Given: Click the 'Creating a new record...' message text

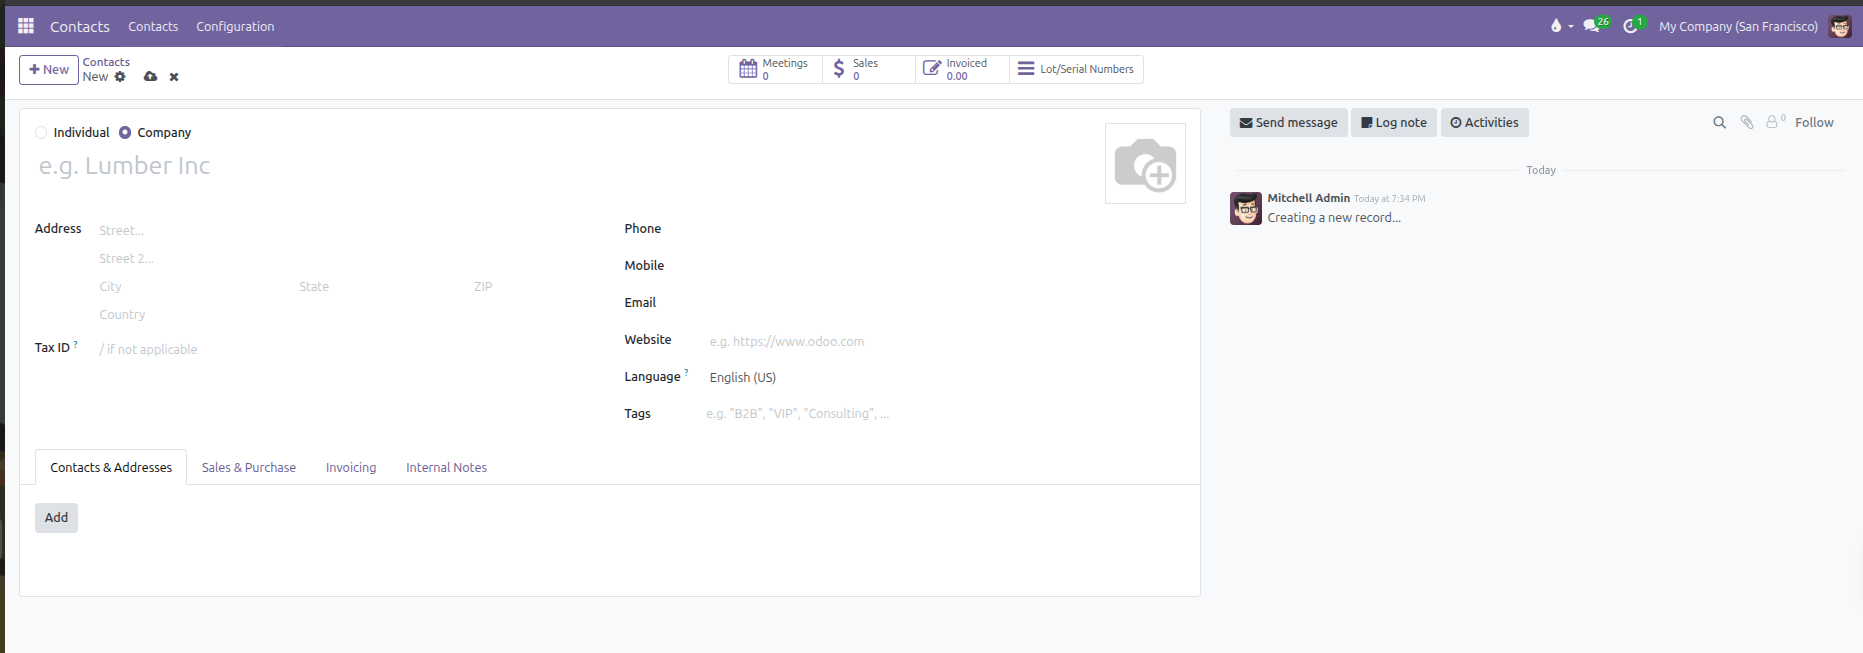Looking at the screenshot, I should [x=1334, y=218].
